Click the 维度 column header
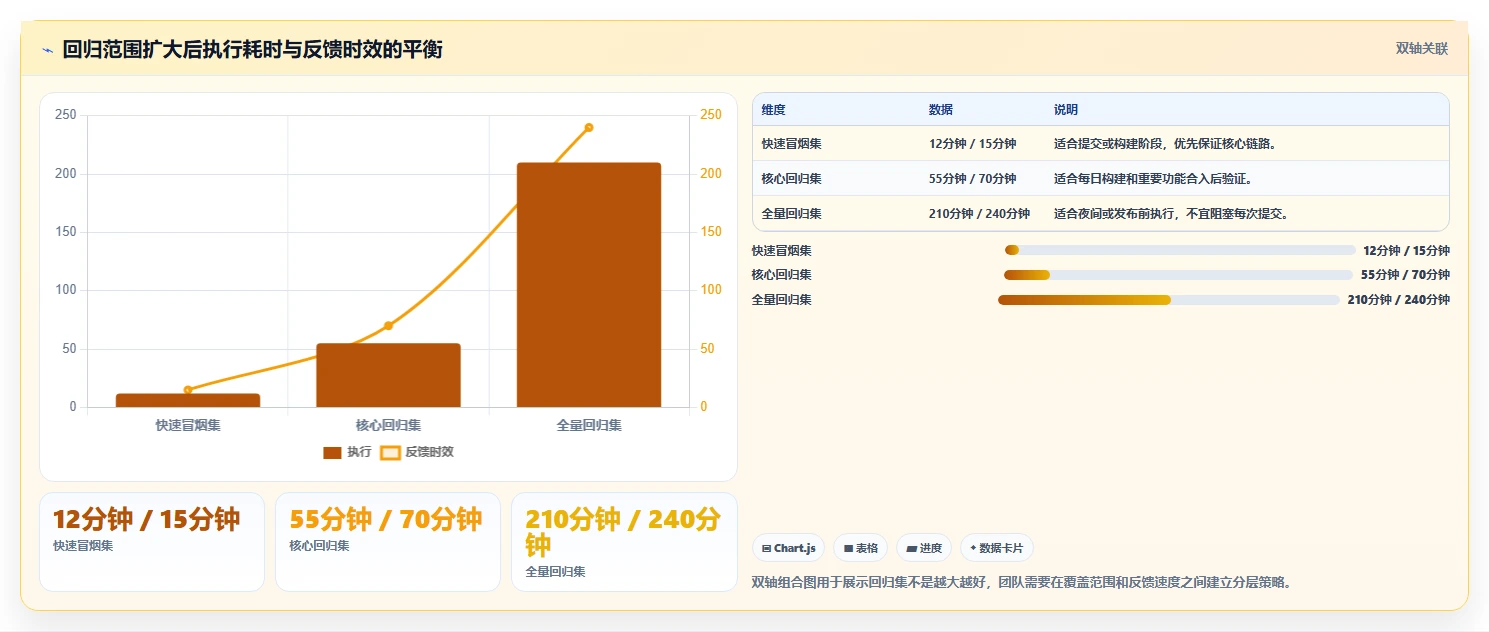The height and width of the screenshot is (632, 1489). 773,110
